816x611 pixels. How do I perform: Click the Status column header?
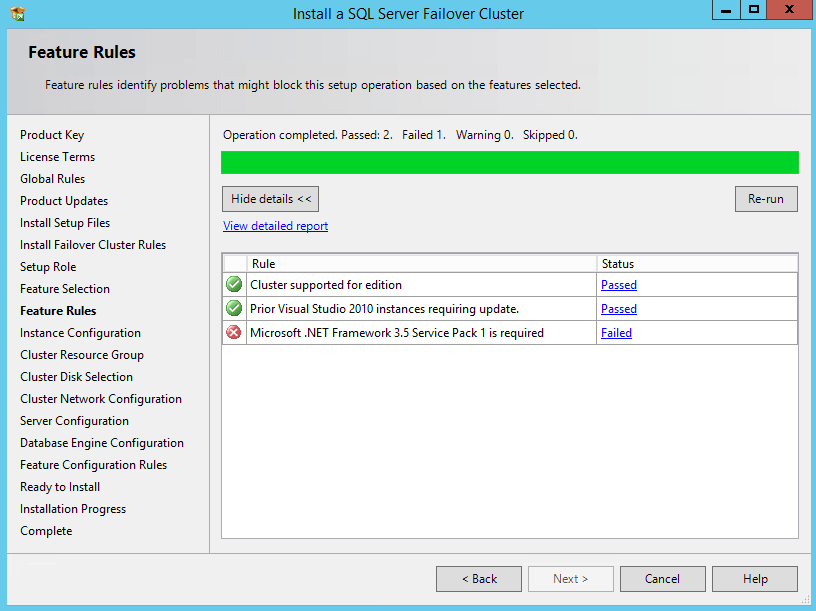point(617,263)
